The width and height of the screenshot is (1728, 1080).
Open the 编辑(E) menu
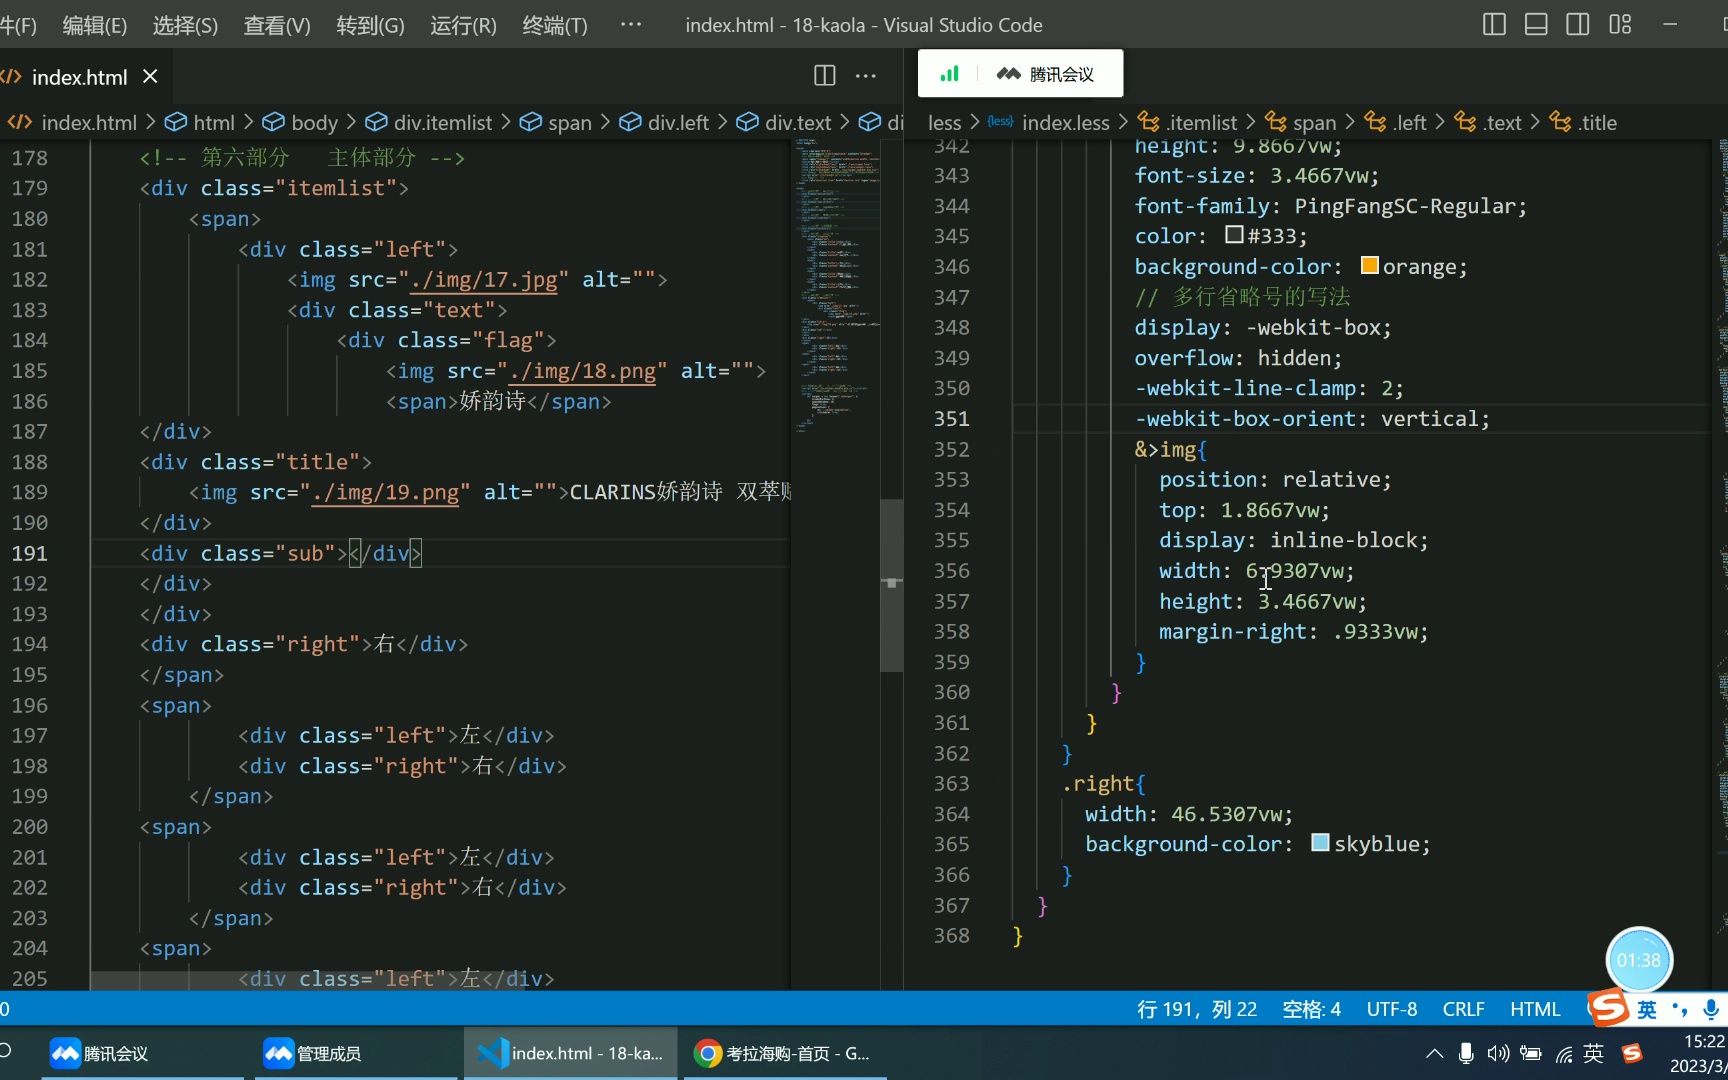tap(95, 25)
